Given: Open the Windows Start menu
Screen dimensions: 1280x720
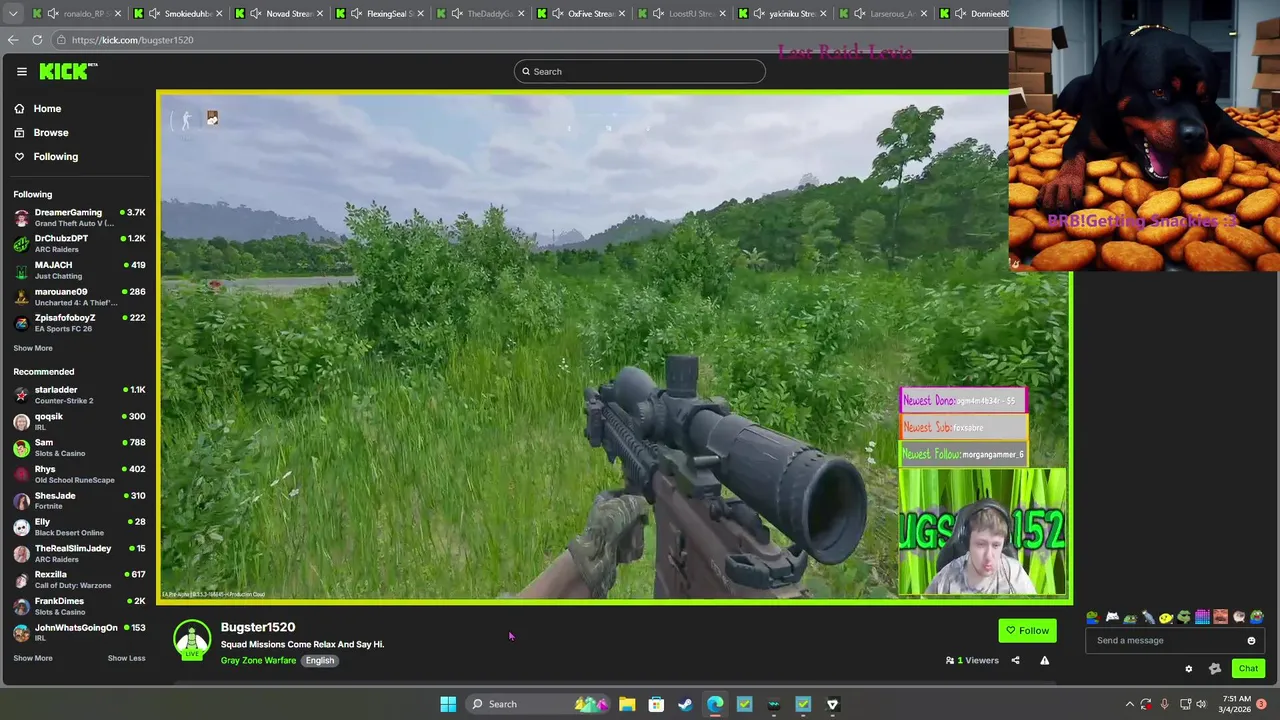Looking at the screenshot, I should [448, 704].
